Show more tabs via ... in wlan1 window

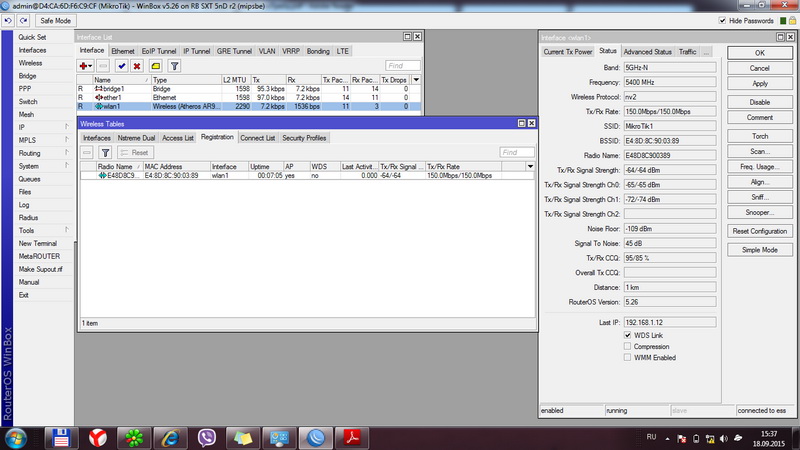(706, 52)
